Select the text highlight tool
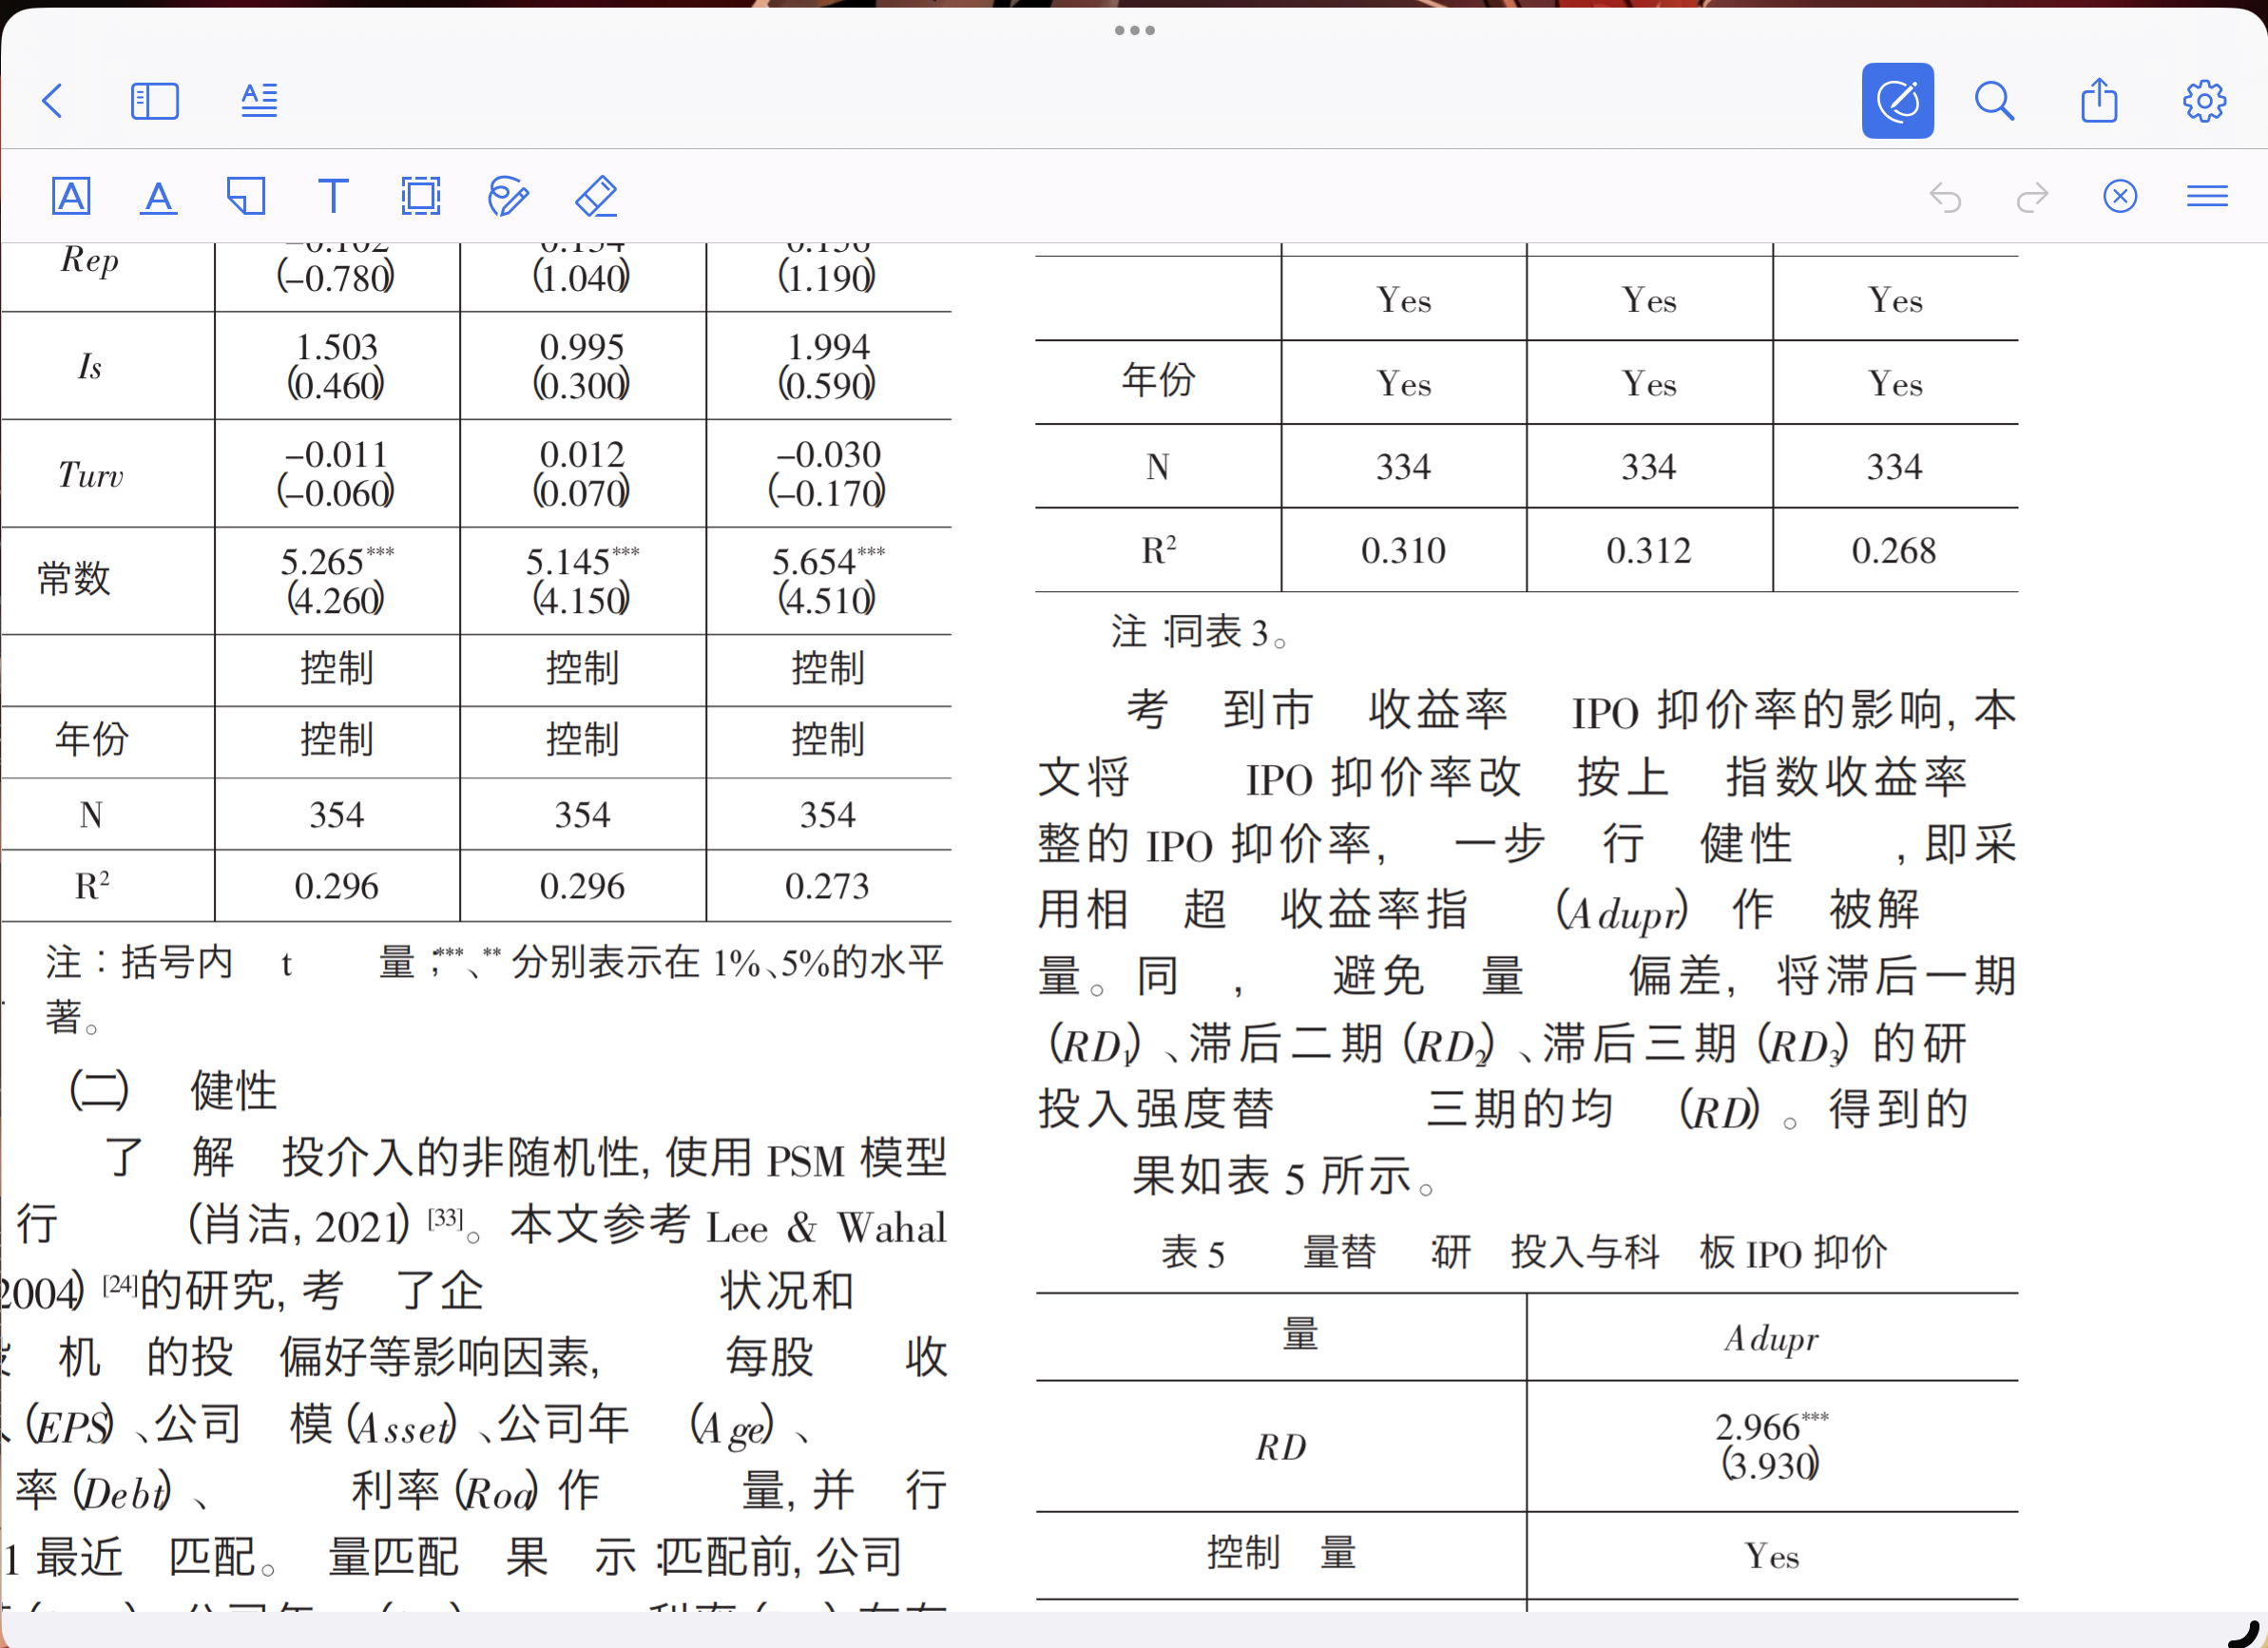2268x1648 pixels. (71, 196)
